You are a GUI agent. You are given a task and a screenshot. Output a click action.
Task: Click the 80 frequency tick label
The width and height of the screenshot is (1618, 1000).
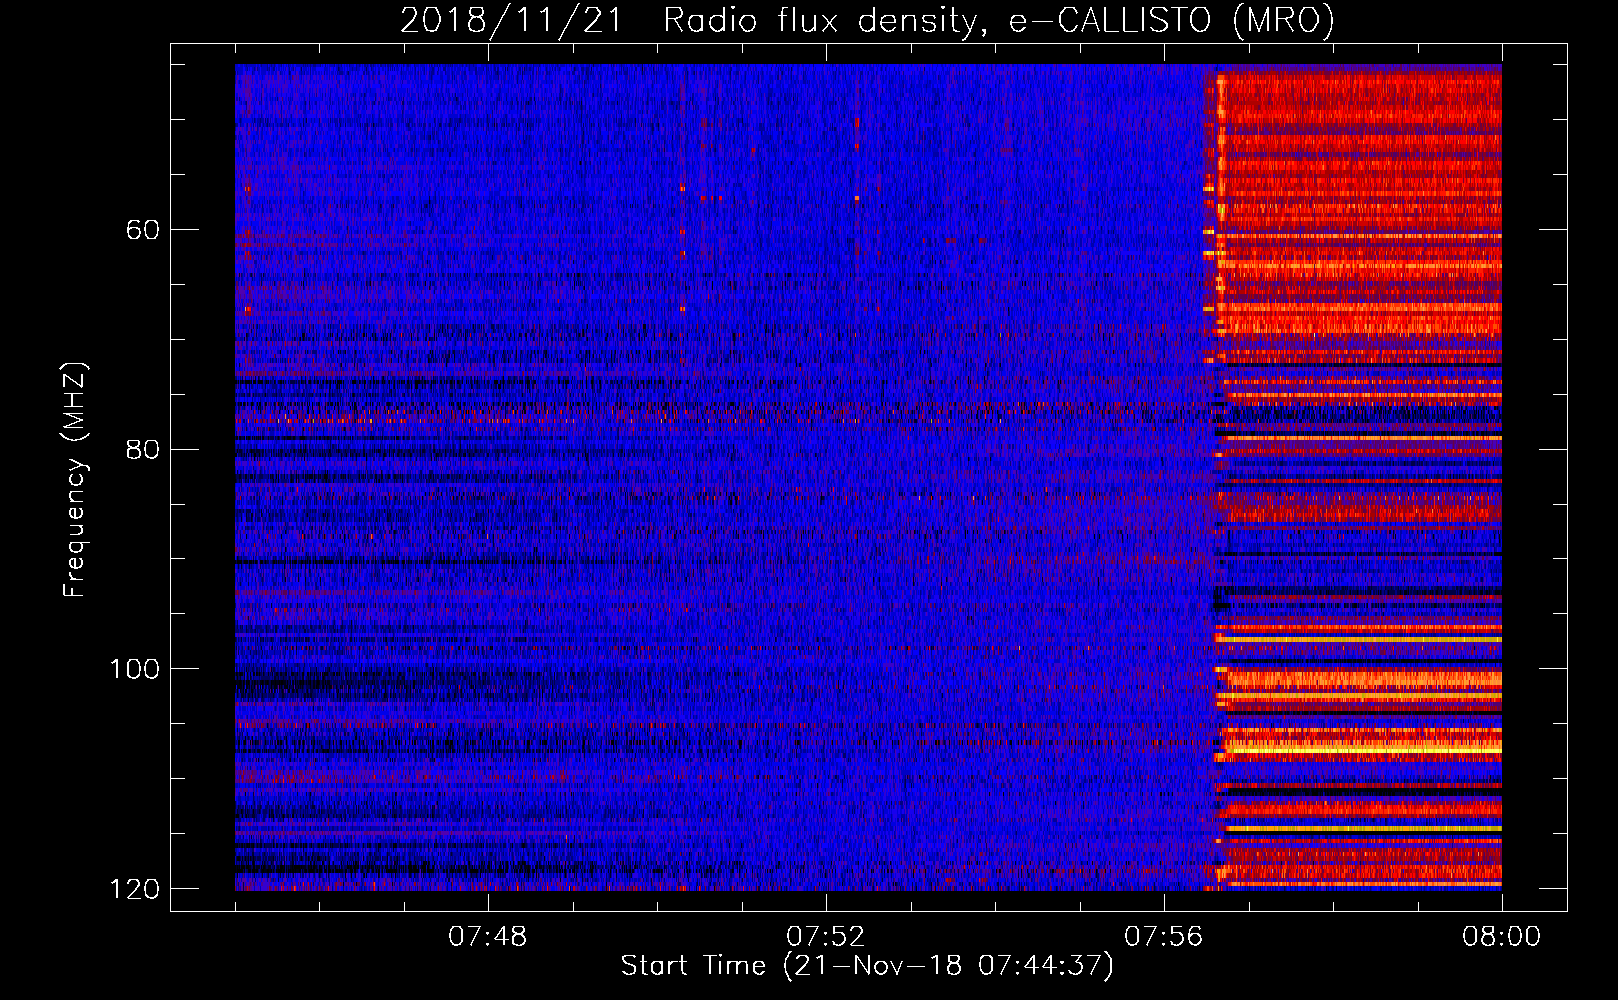click(142, 449)
